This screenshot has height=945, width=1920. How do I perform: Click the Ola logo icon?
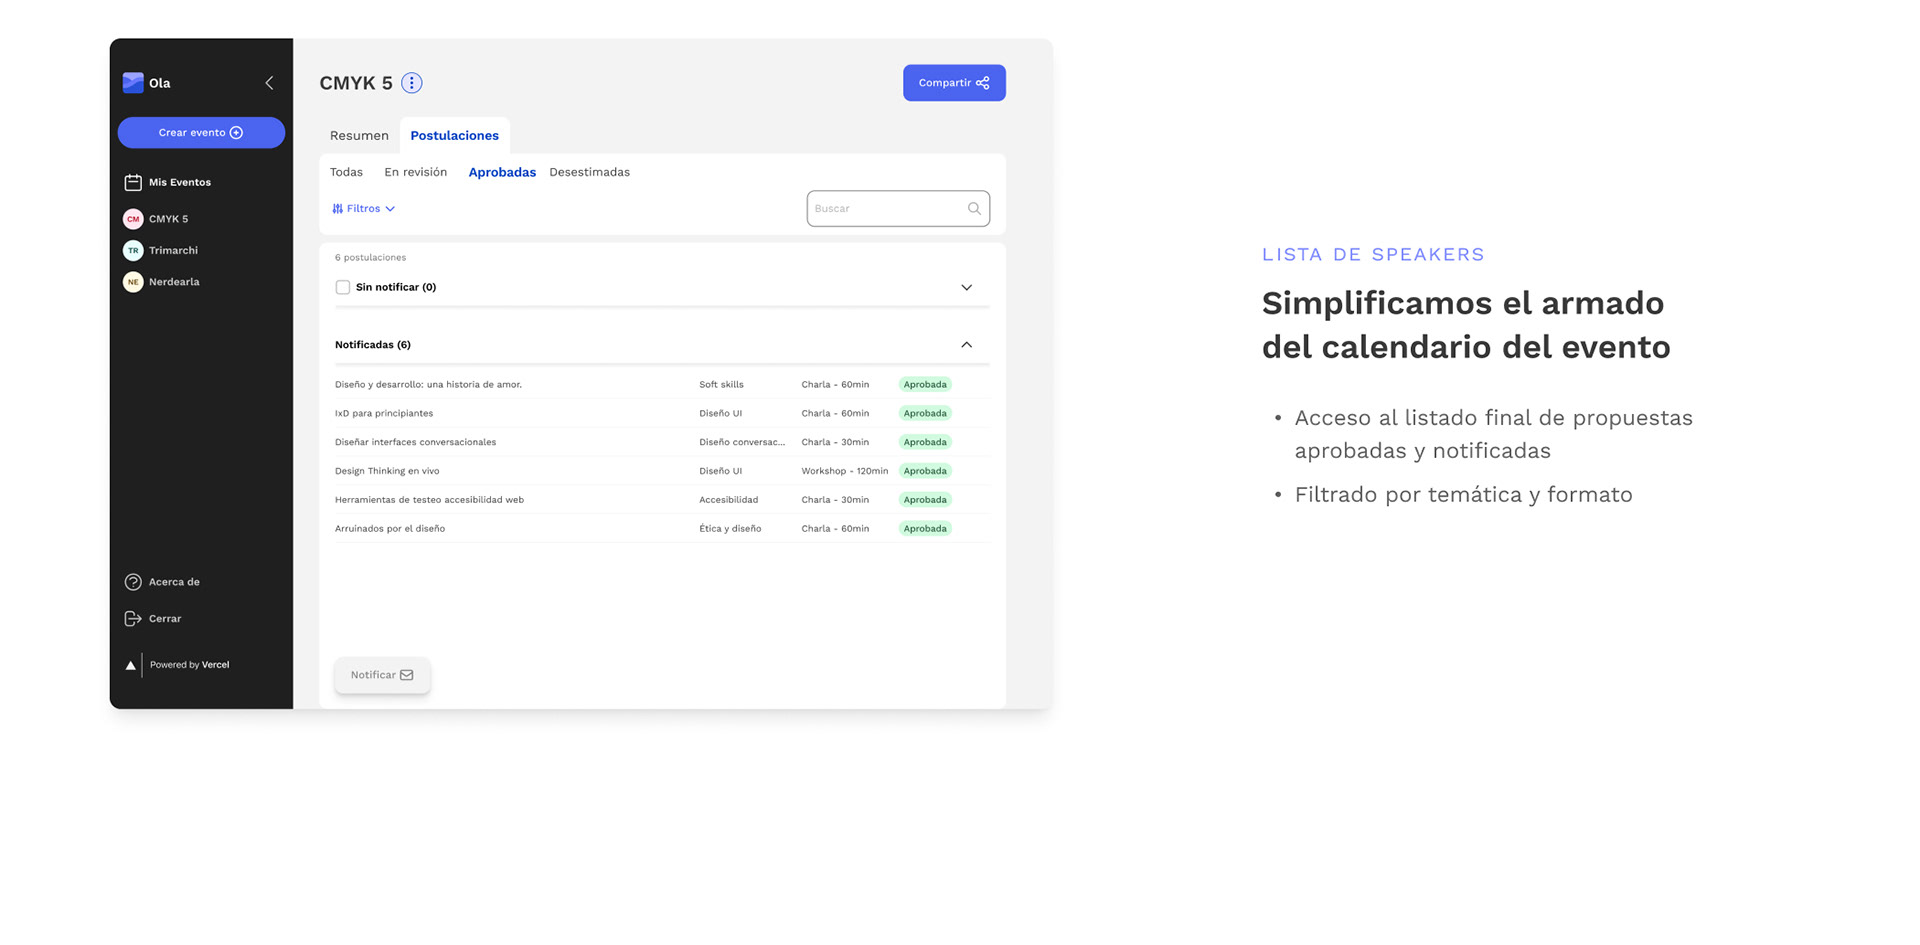pos(133,83)
